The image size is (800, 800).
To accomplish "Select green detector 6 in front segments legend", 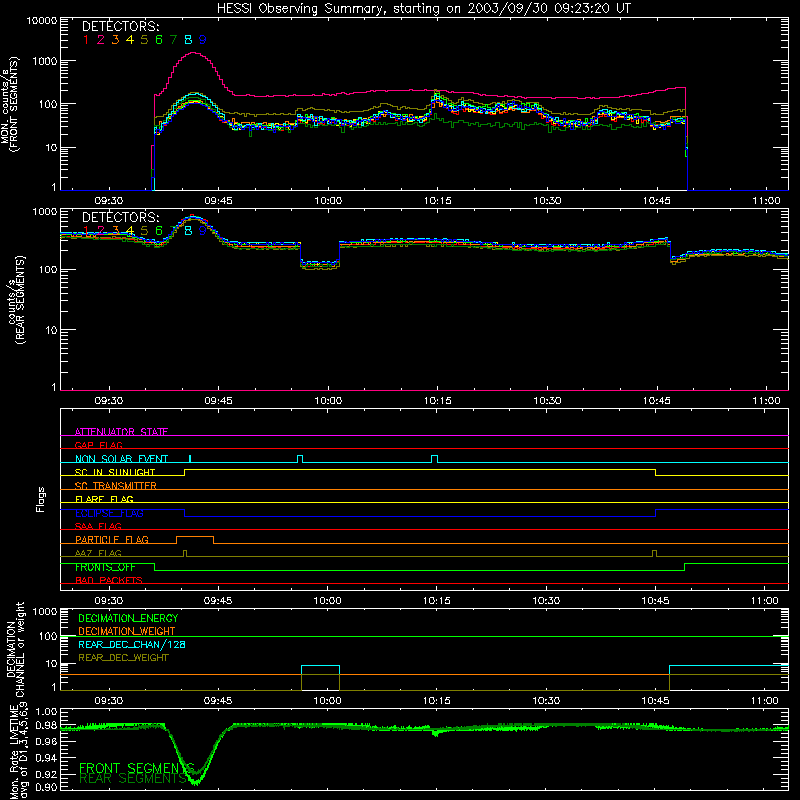I will click(x=159, y=40).
